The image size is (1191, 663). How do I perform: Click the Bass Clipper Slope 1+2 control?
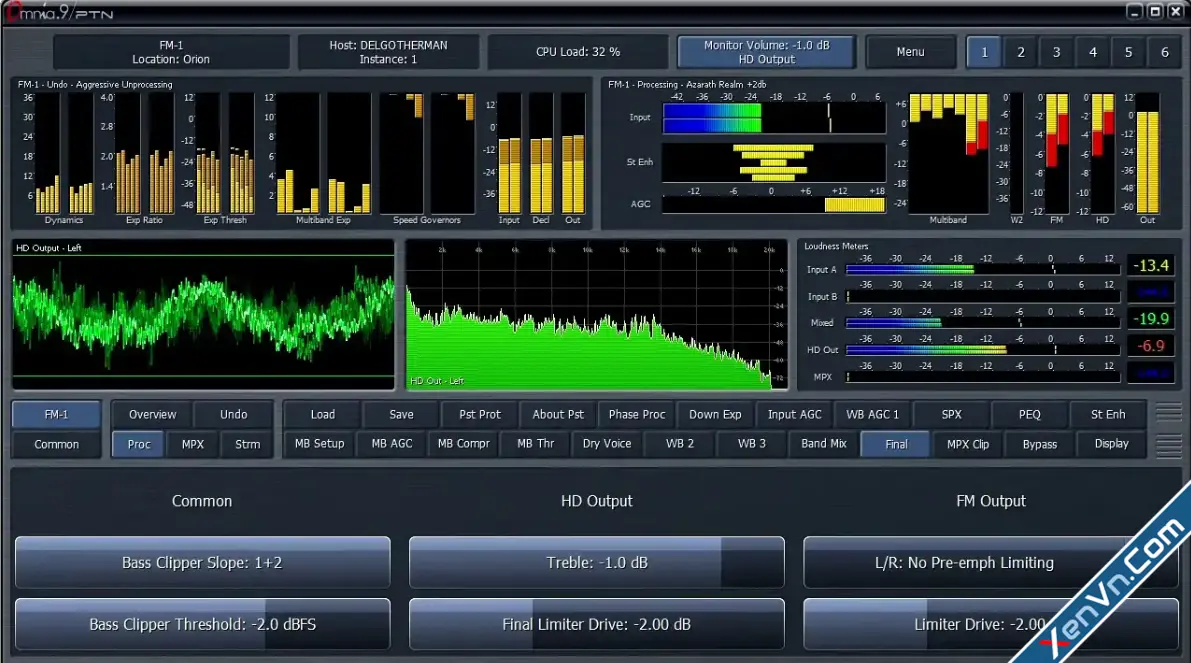click(202, 563)
